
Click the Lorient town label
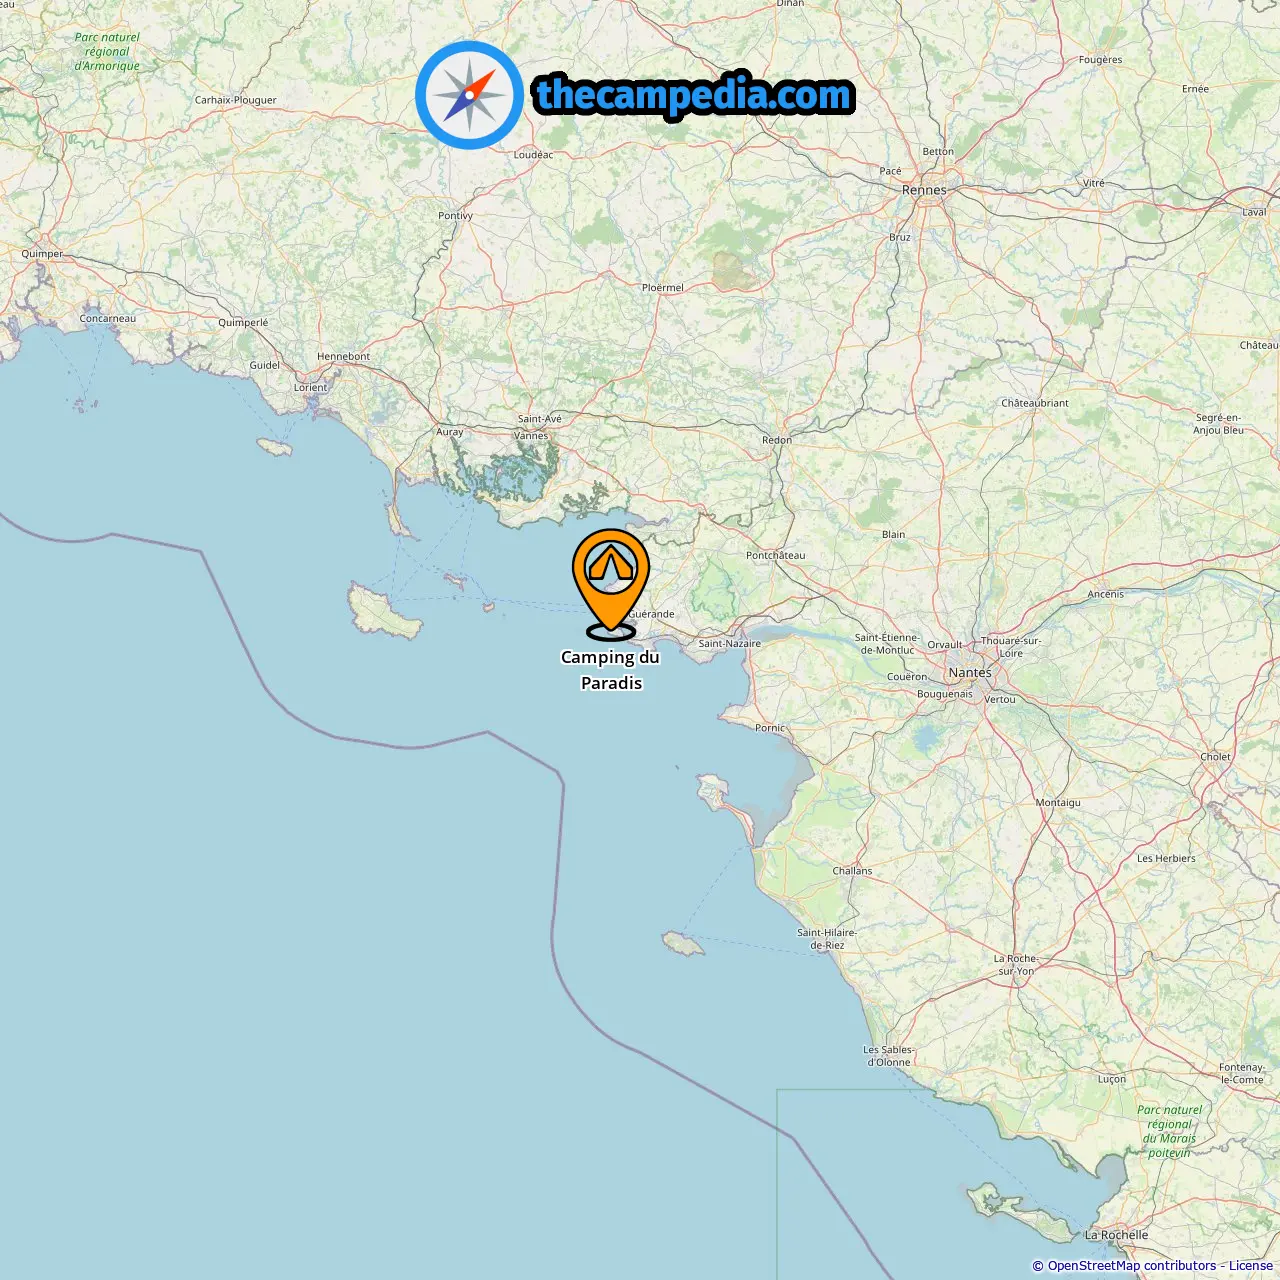pos(310,388)
